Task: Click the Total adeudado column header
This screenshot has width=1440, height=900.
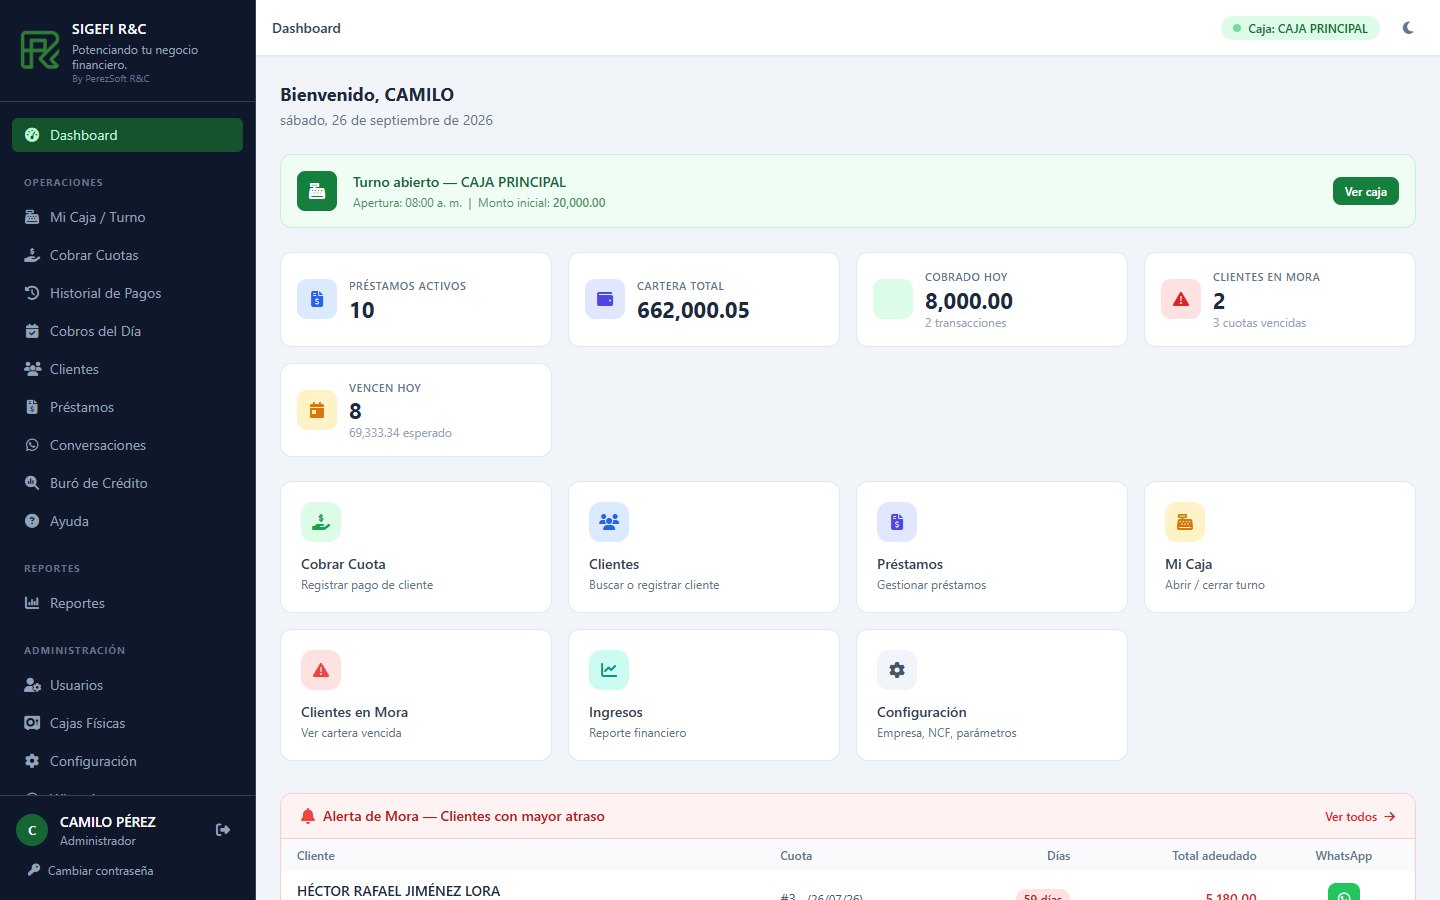Action: point(1214,856)
